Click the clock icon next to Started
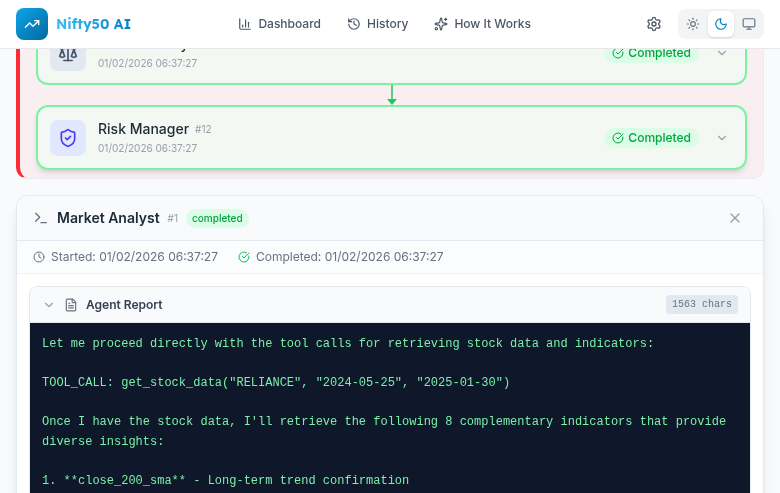 39,257
